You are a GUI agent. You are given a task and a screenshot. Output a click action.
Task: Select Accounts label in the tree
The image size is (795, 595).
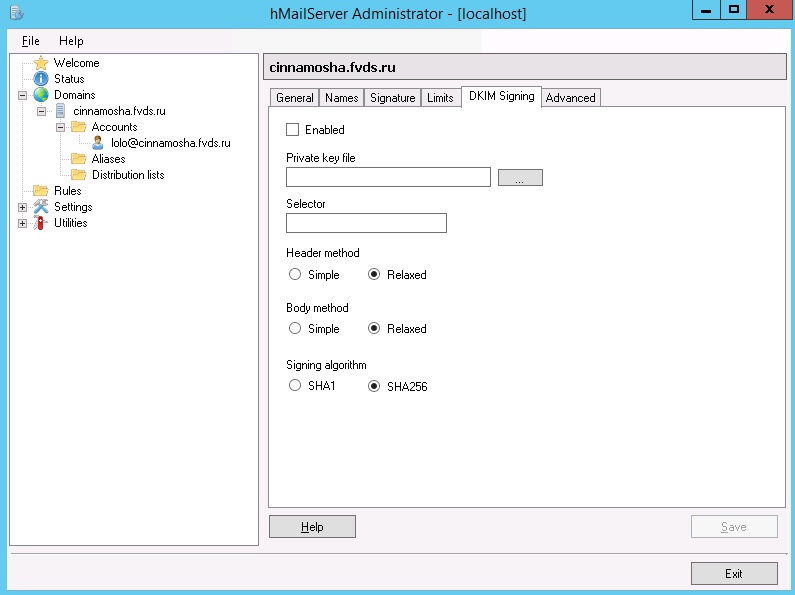point(114,127)
